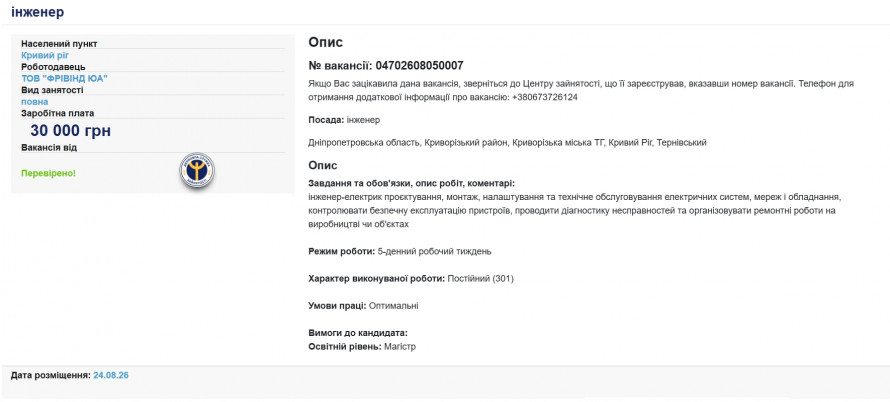Click the employment service round logo
The image size is (890, 402).
click(197, 170)
